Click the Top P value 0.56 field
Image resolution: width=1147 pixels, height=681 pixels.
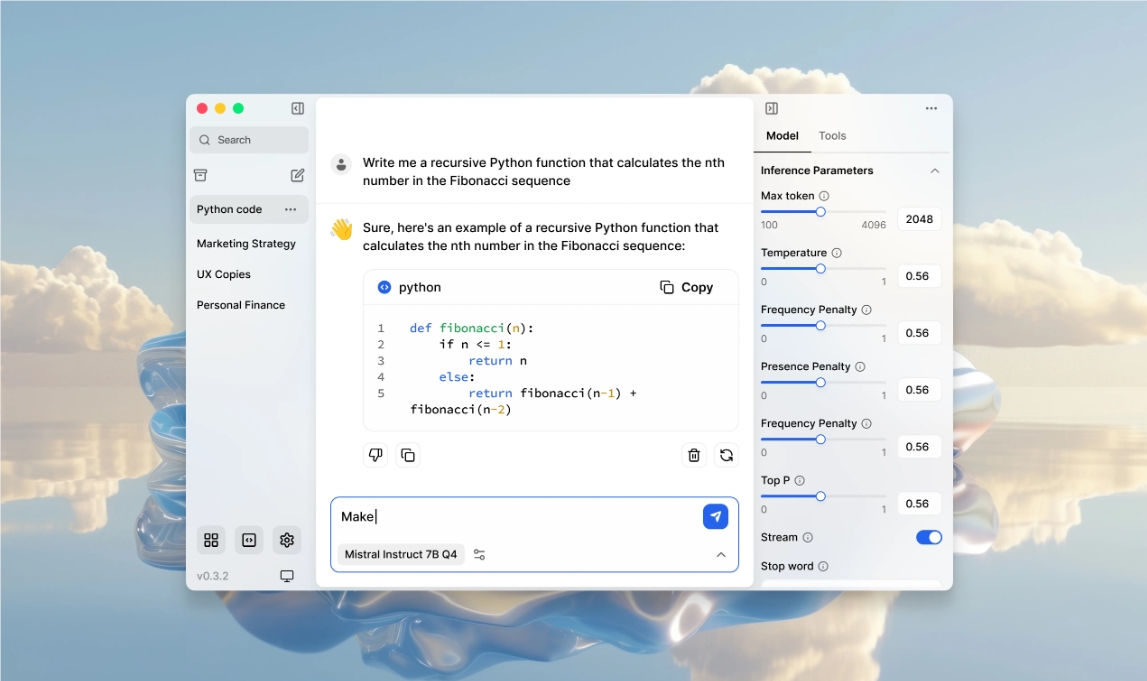click(x=919, y=504)
